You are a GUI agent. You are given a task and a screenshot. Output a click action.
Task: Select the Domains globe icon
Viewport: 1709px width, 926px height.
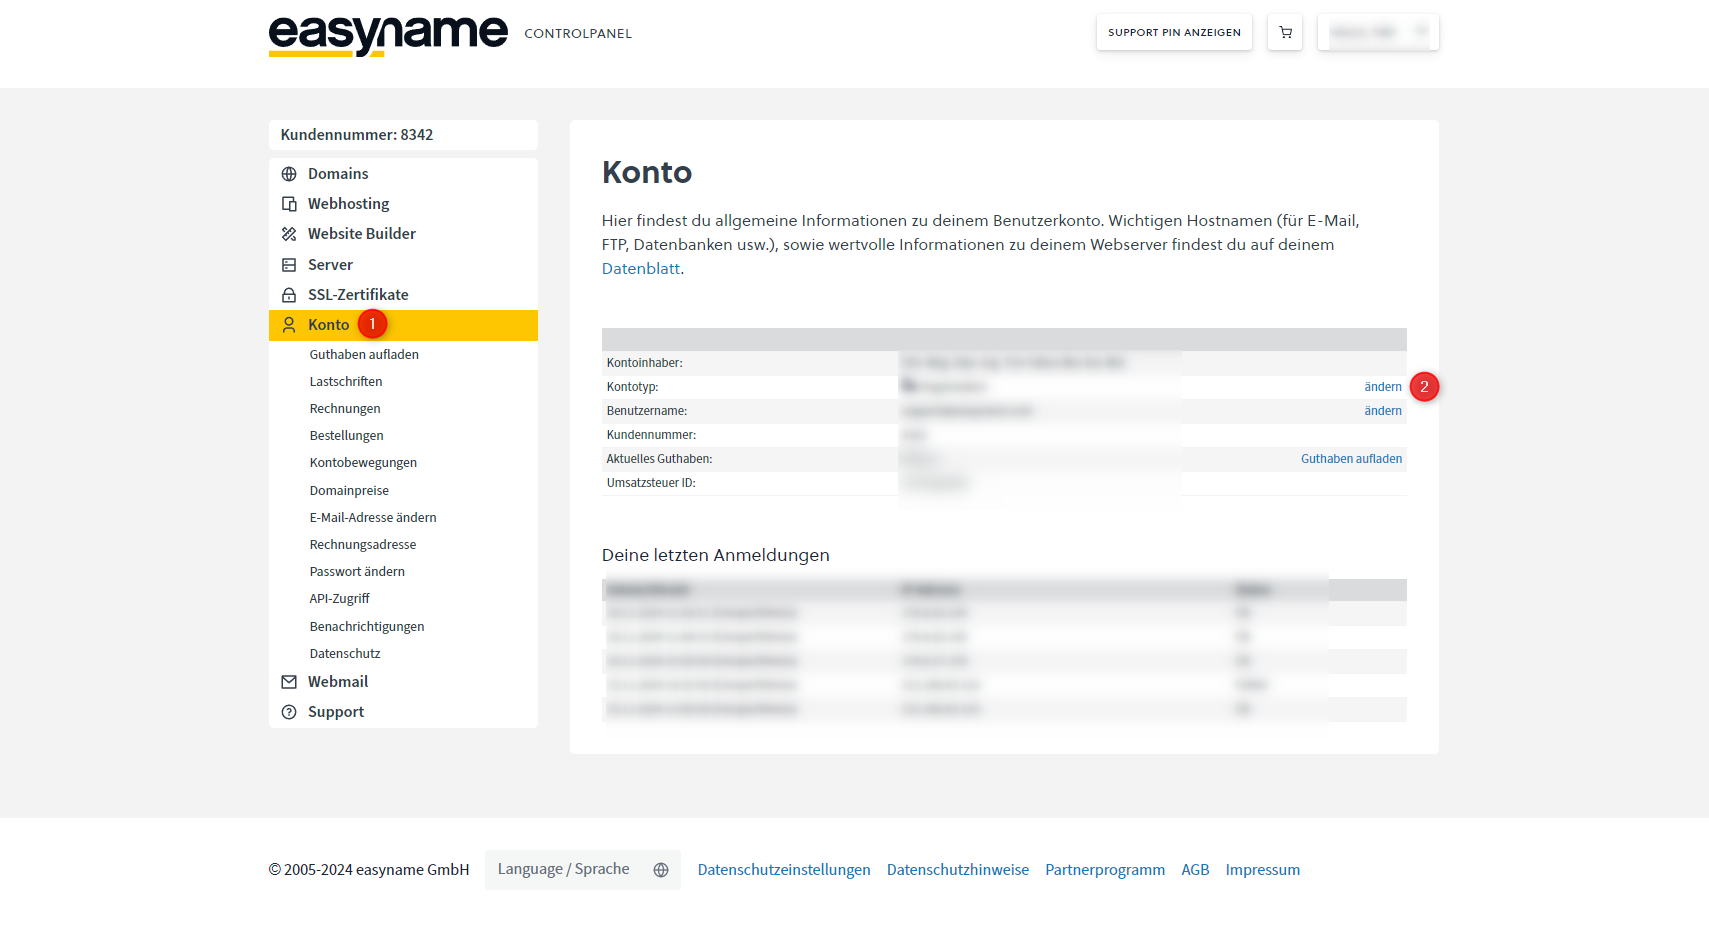(289, 173)
